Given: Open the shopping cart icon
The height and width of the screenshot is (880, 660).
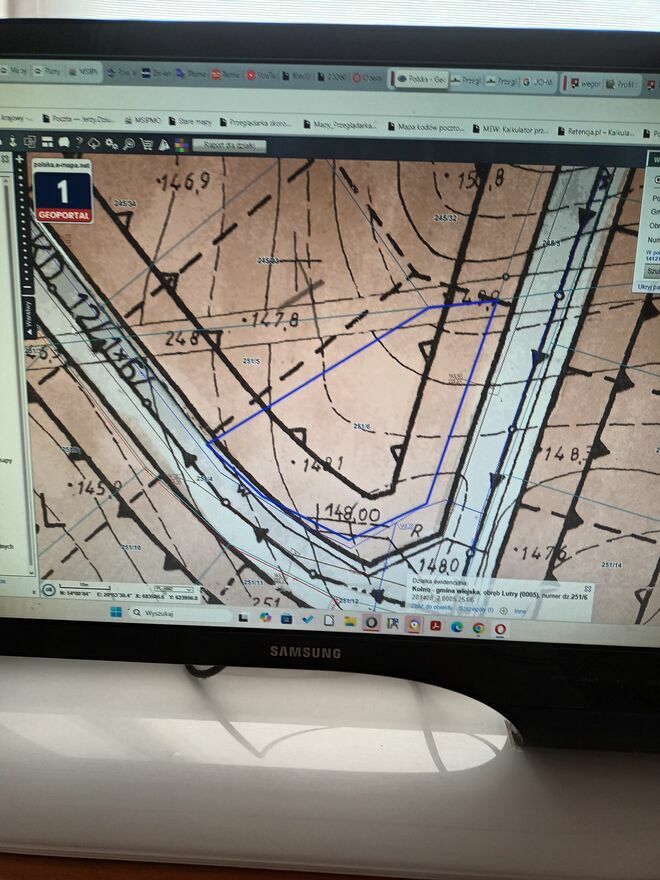Looking at the screenshot, I should click(x=146, y=145).
